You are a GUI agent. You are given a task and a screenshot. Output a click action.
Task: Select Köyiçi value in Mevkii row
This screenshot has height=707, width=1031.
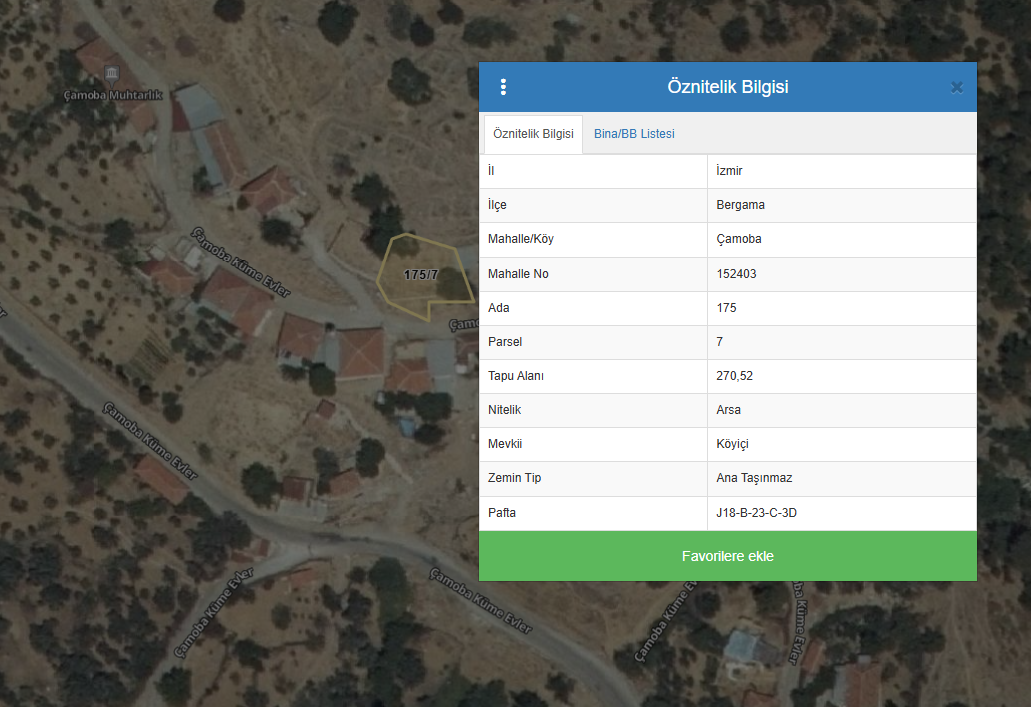[x=733, y=444]
